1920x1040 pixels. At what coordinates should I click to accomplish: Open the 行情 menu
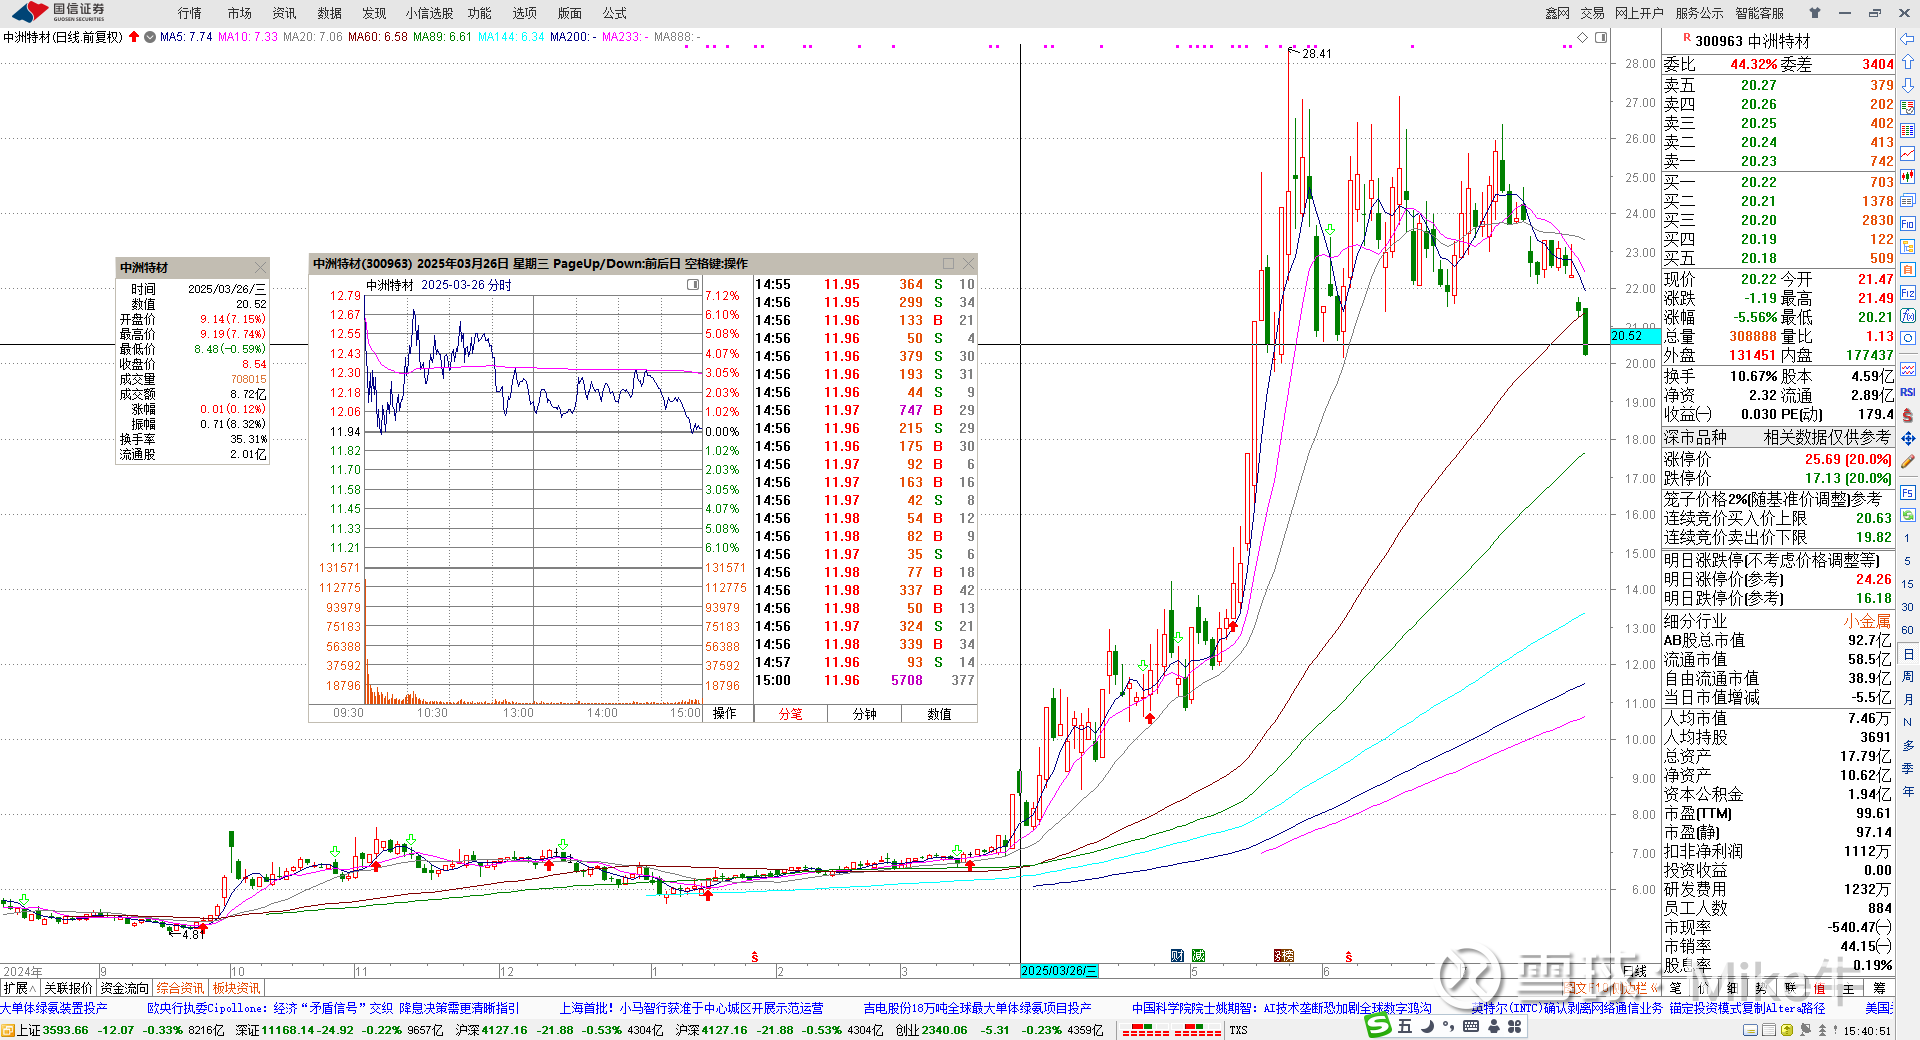click(189, 13)
